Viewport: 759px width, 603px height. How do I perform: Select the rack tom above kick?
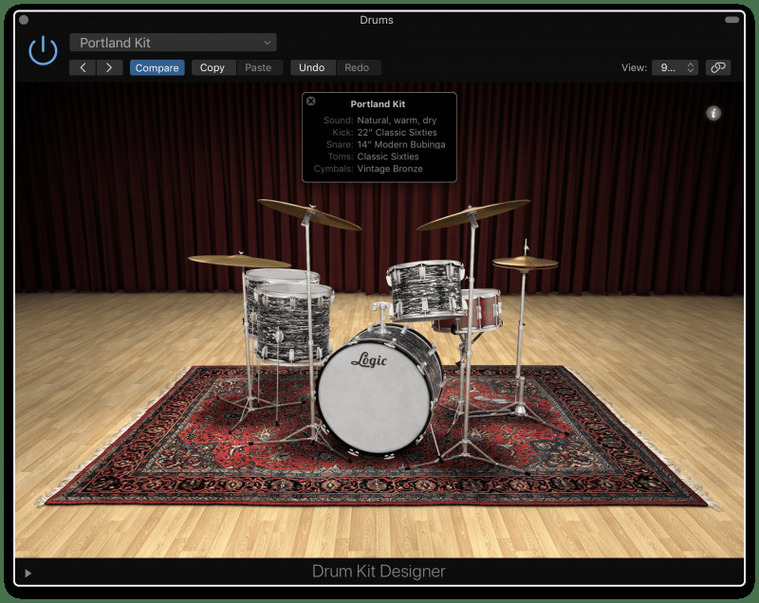coord(426,290)
